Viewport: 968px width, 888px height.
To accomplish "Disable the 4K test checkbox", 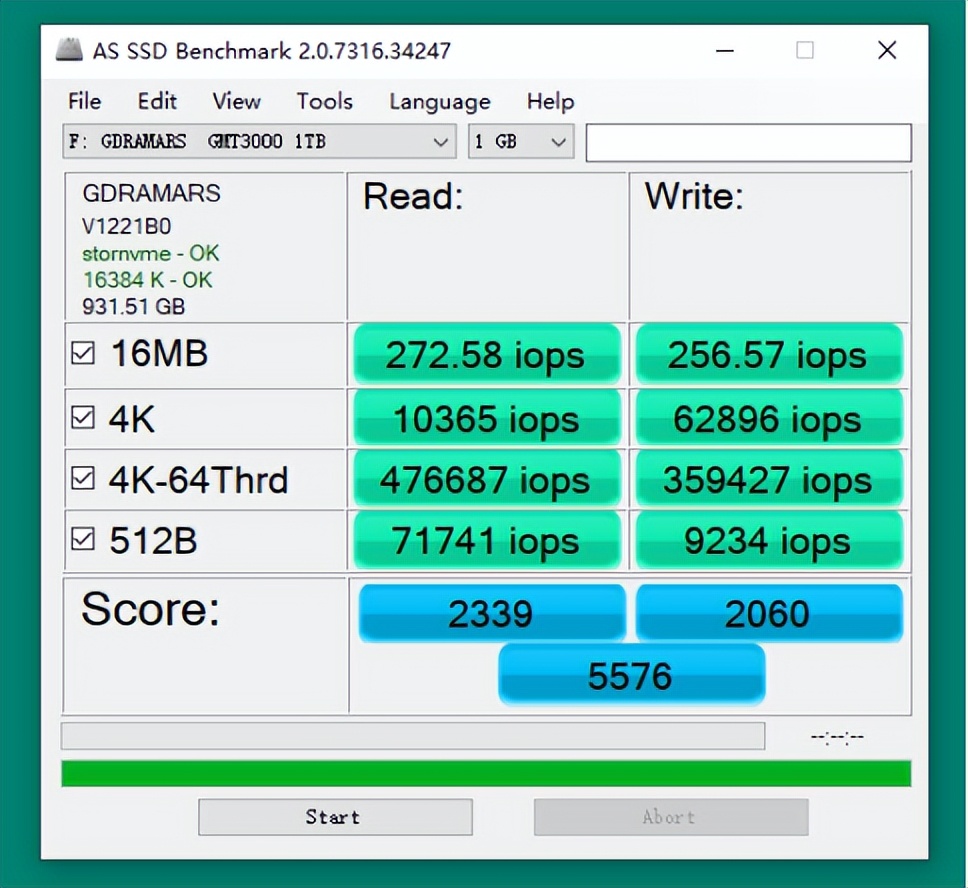I will point(84,417).
